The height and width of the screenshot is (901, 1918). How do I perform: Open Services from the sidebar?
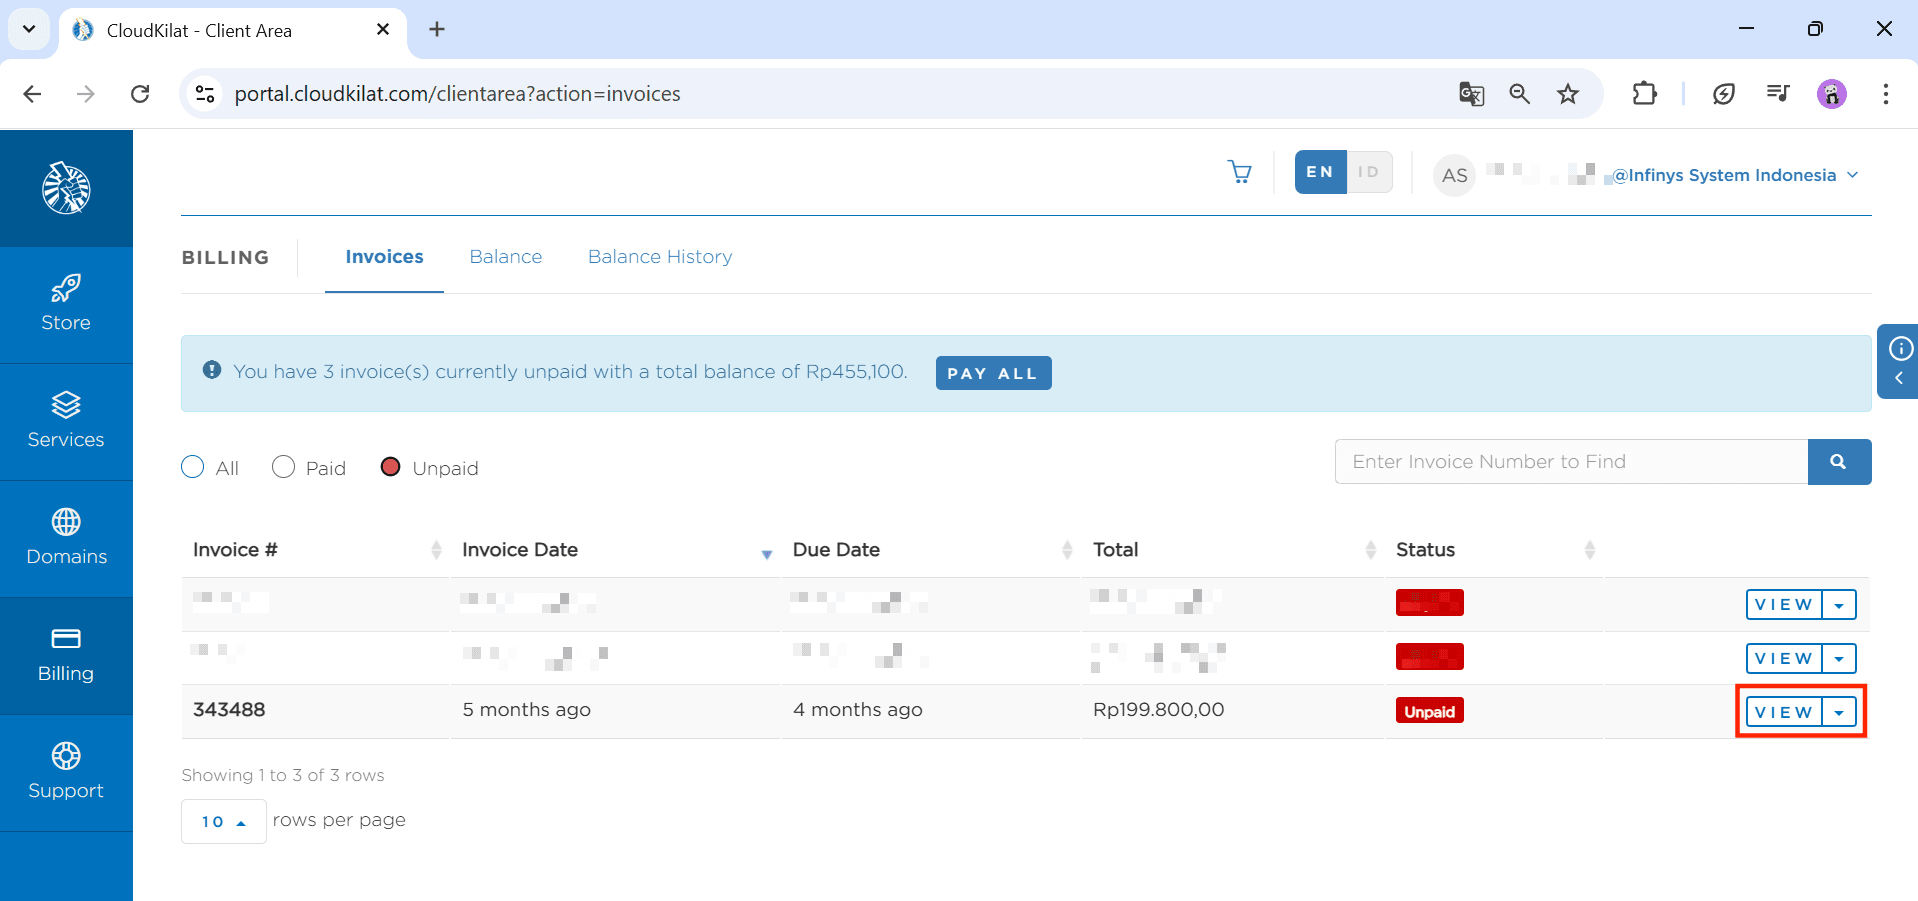tap(66, 421)
